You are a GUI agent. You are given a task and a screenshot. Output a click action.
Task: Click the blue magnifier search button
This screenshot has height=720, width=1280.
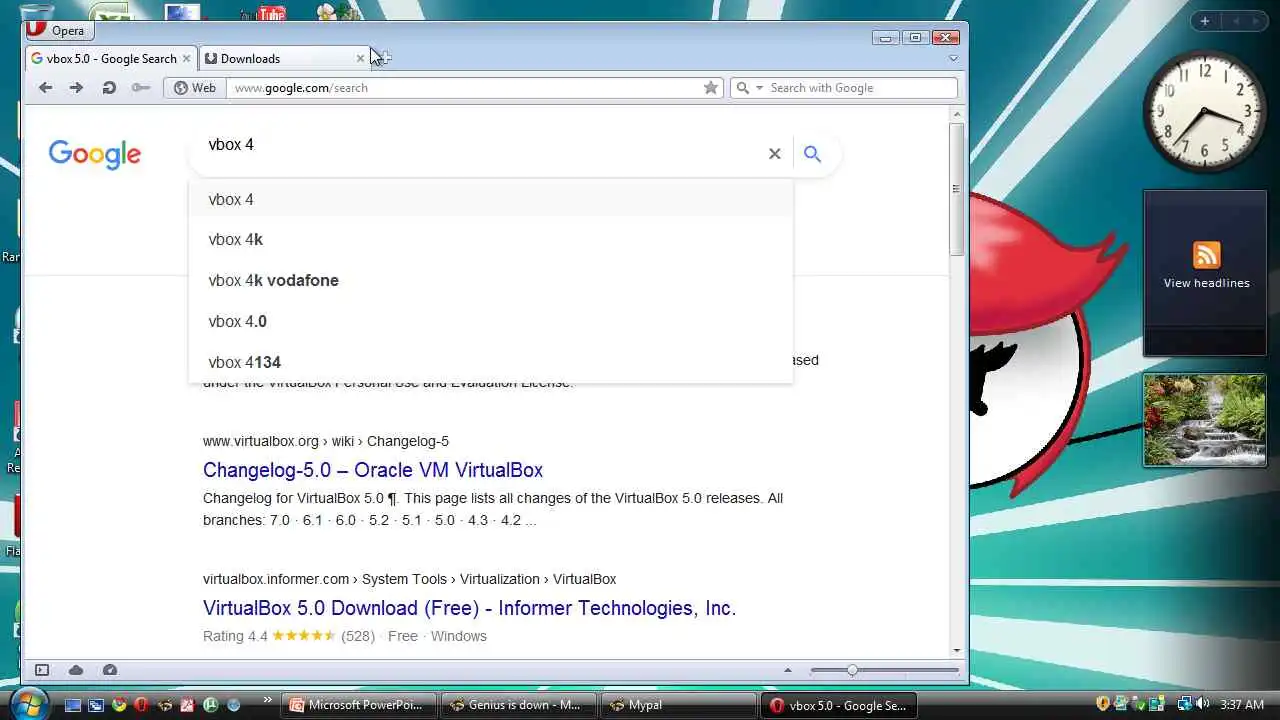812,154
